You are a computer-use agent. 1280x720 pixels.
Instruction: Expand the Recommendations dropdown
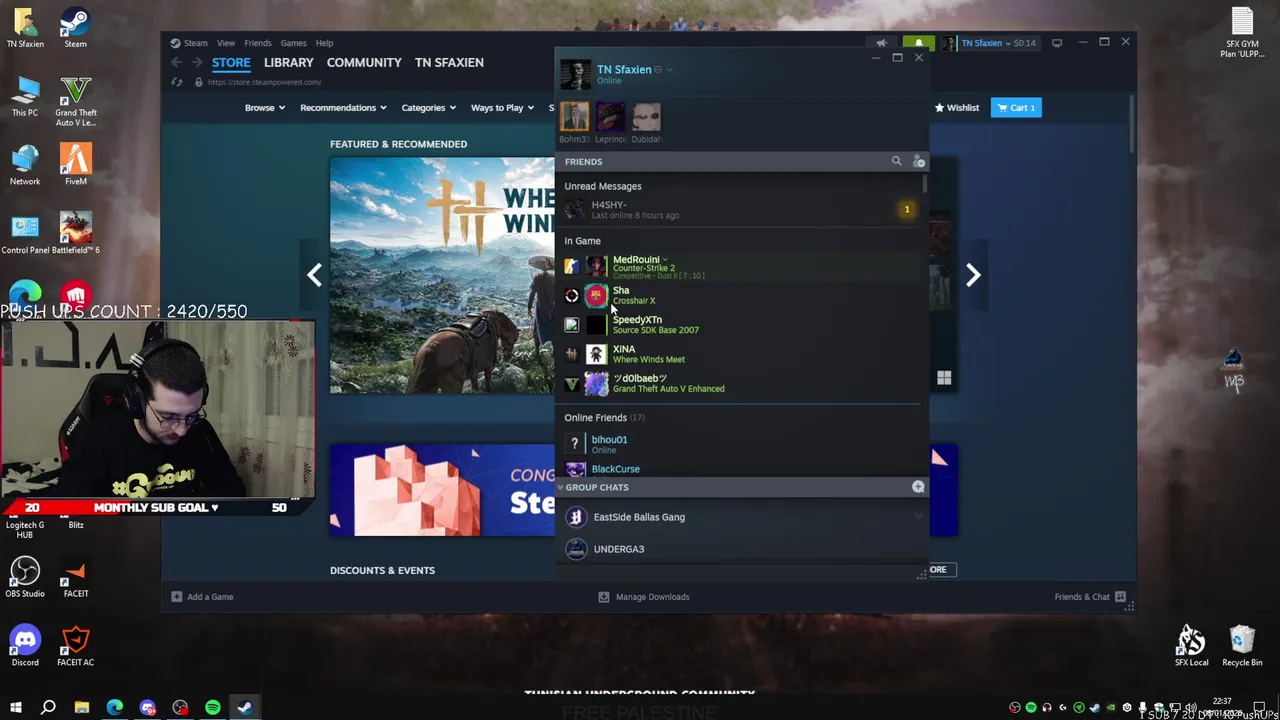click(x=344, y=108)
